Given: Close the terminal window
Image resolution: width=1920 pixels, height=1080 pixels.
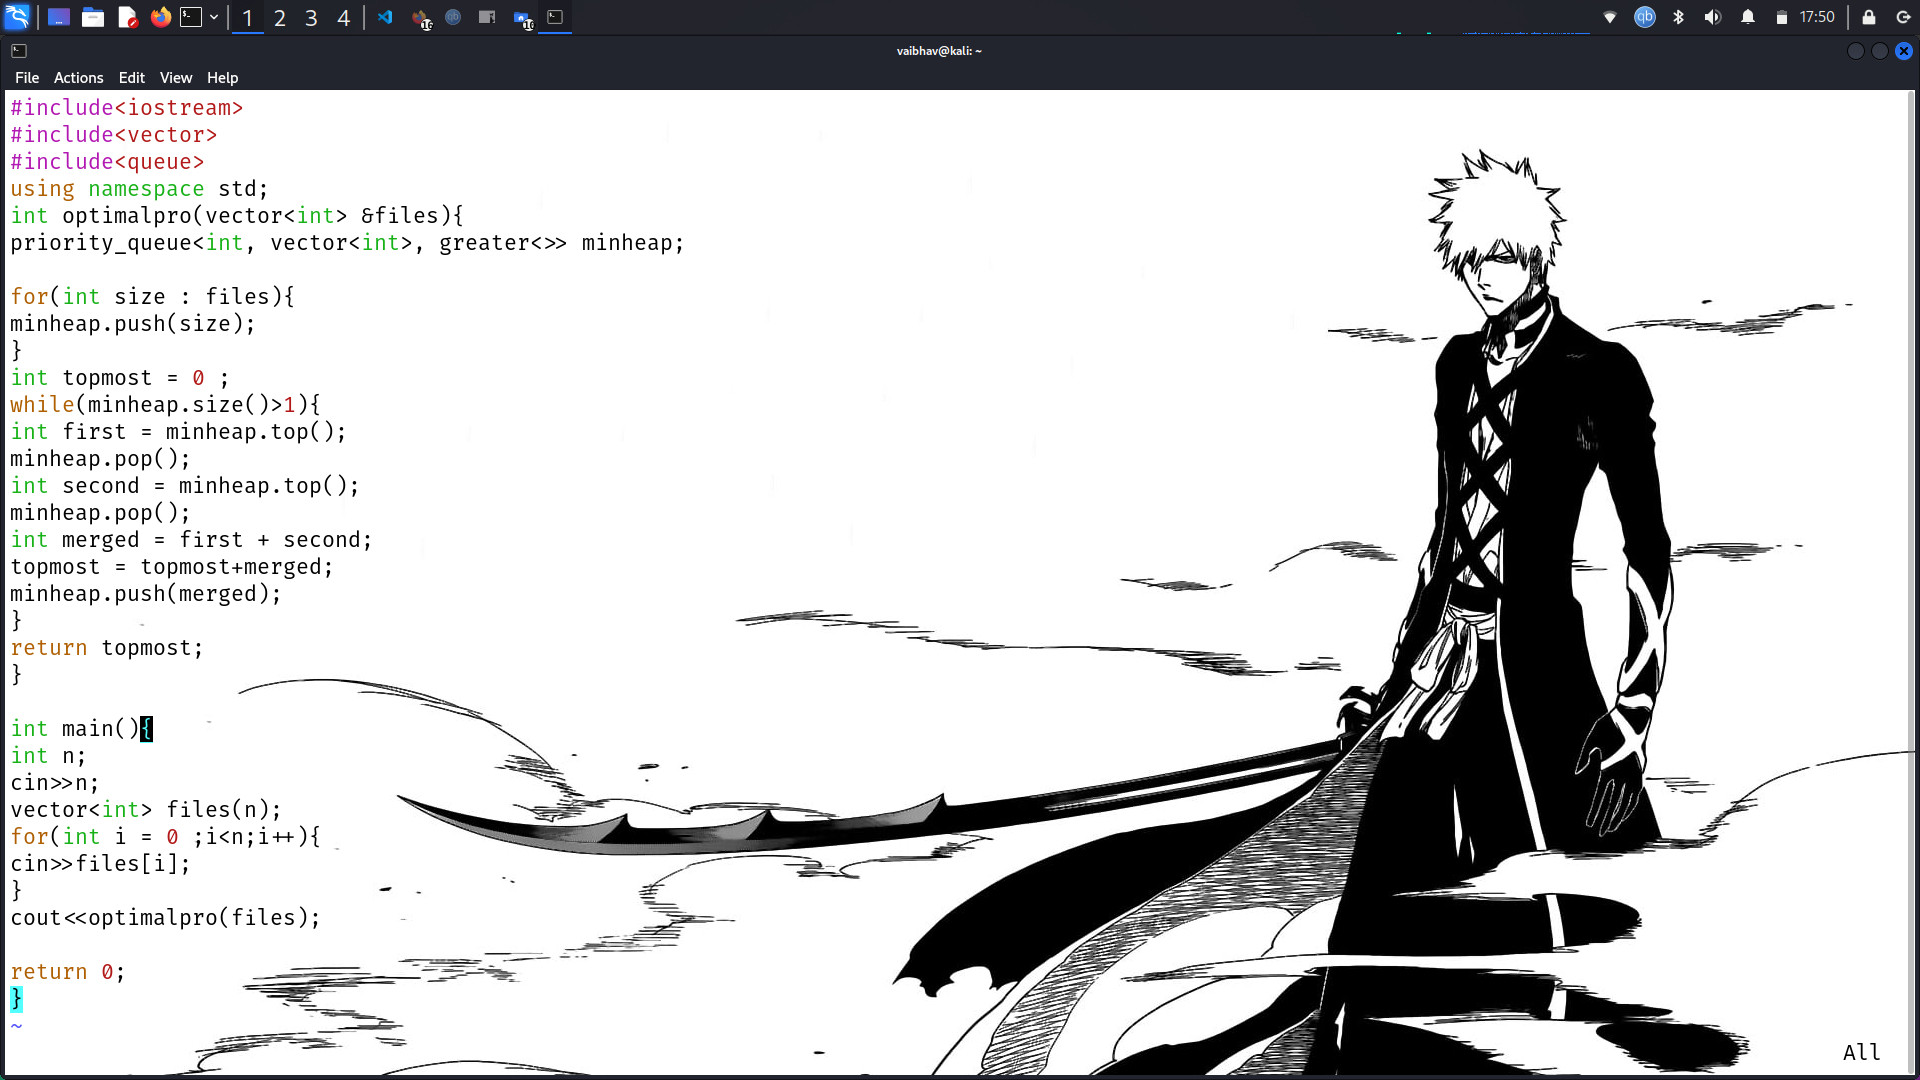Looking at the screenshot, I should pyautogui.click(x=1904, y=51).
